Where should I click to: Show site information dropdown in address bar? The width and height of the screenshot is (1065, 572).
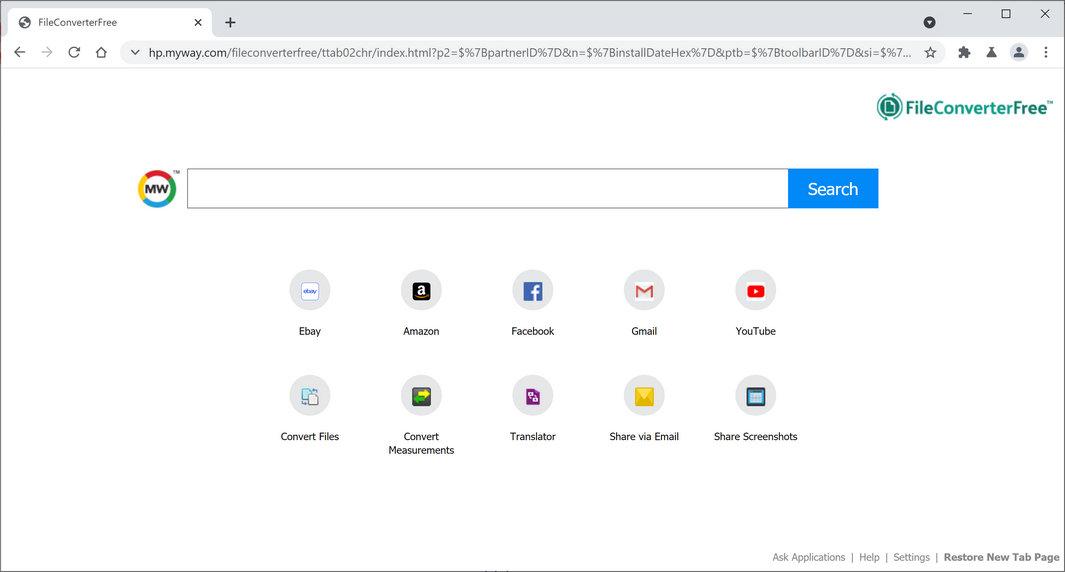(135, 52)
